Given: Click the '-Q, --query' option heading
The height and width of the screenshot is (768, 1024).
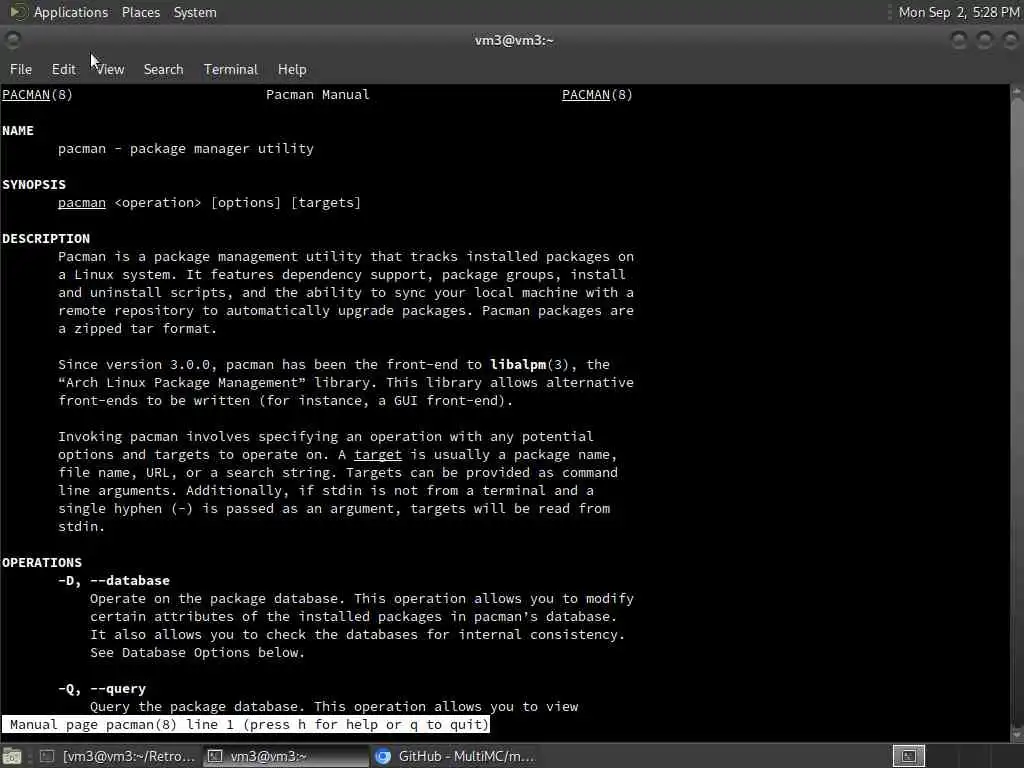Looking at the screenshot, I should (102, 688).
